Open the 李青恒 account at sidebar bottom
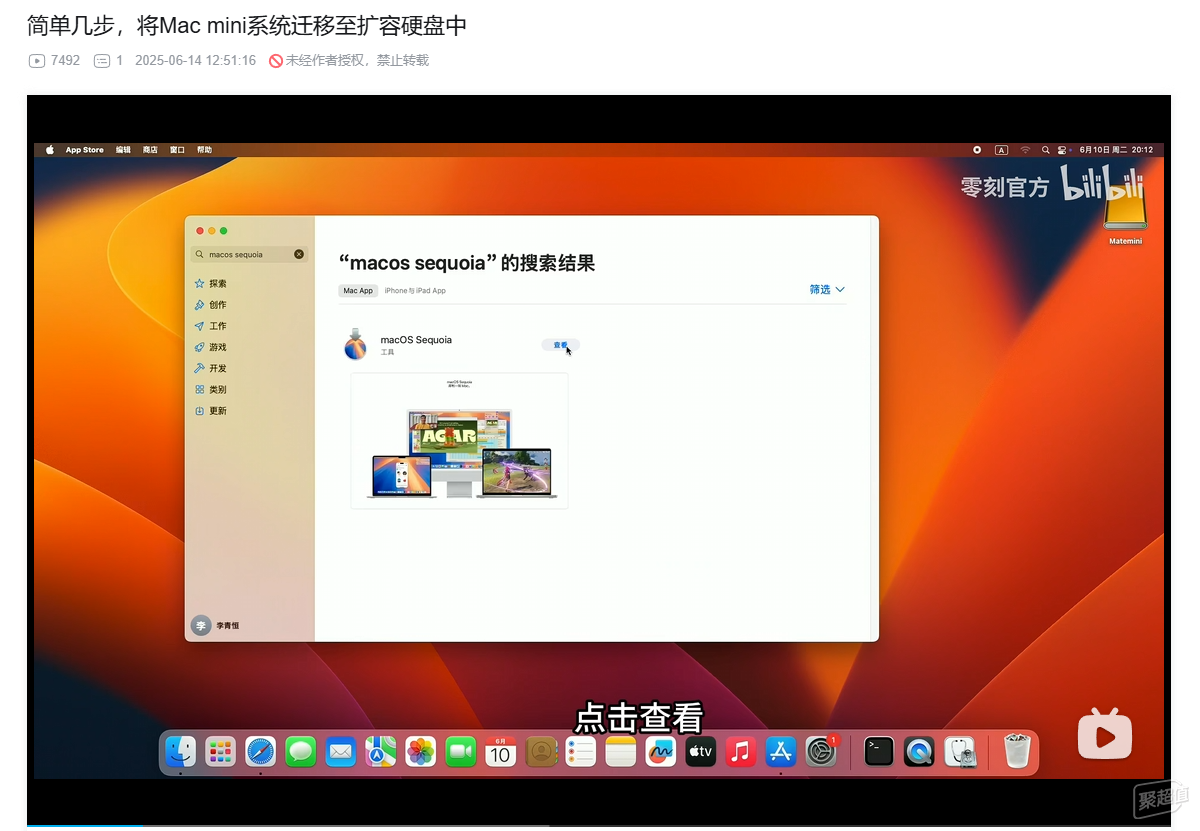 pos(216,625)
